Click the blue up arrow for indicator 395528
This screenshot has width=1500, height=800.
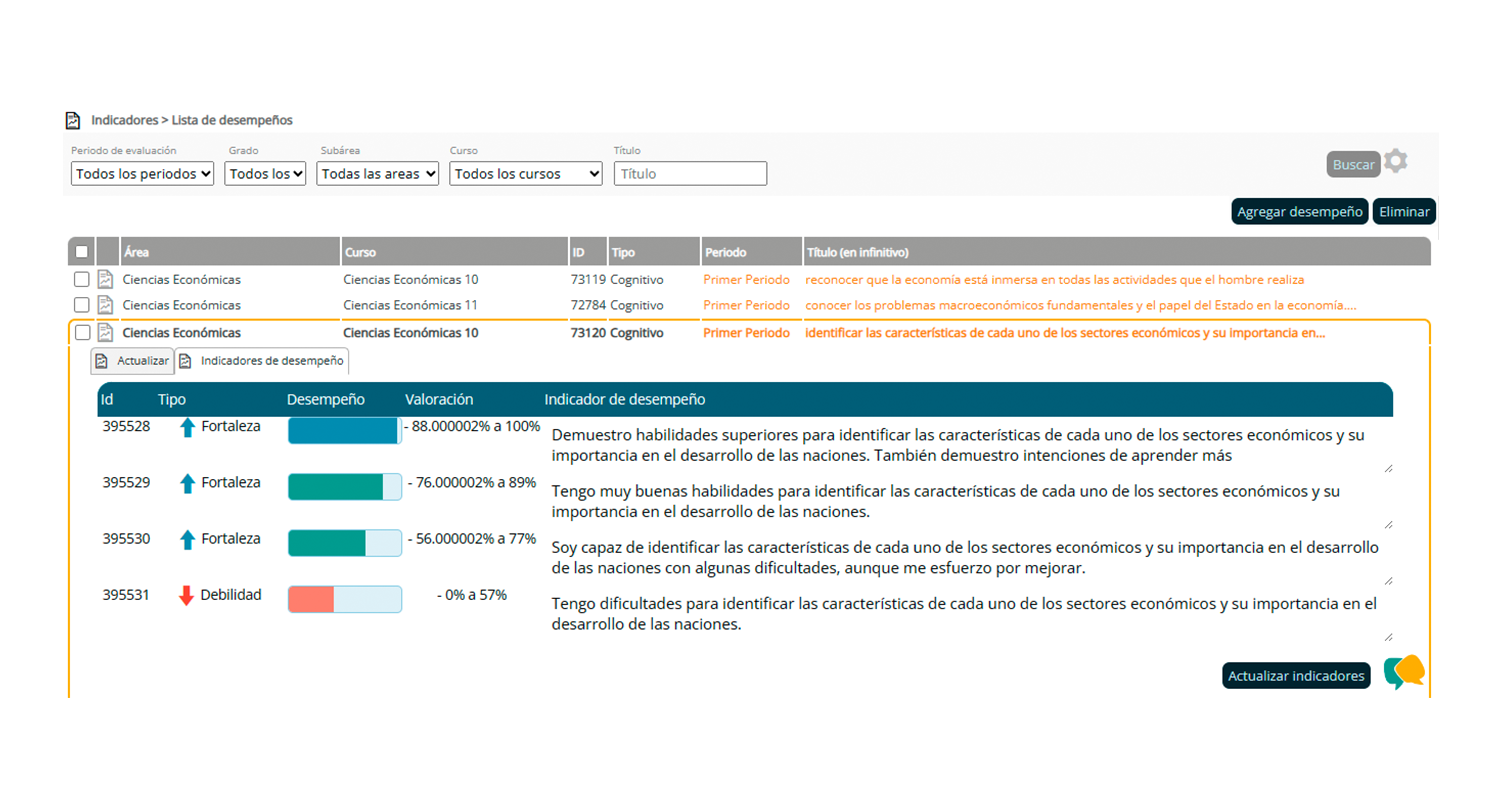coord(186,428)
